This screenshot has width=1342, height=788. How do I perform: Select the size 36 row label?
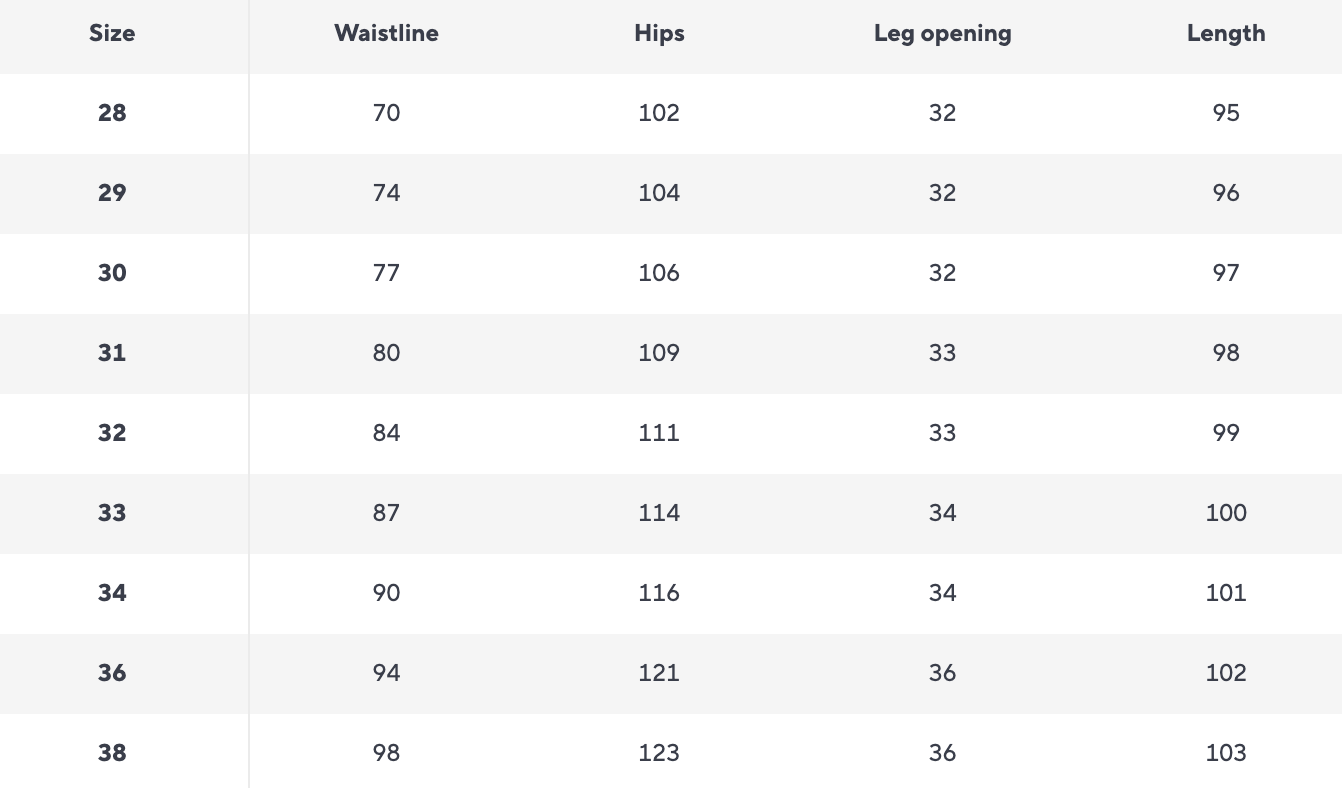(112, 673)
